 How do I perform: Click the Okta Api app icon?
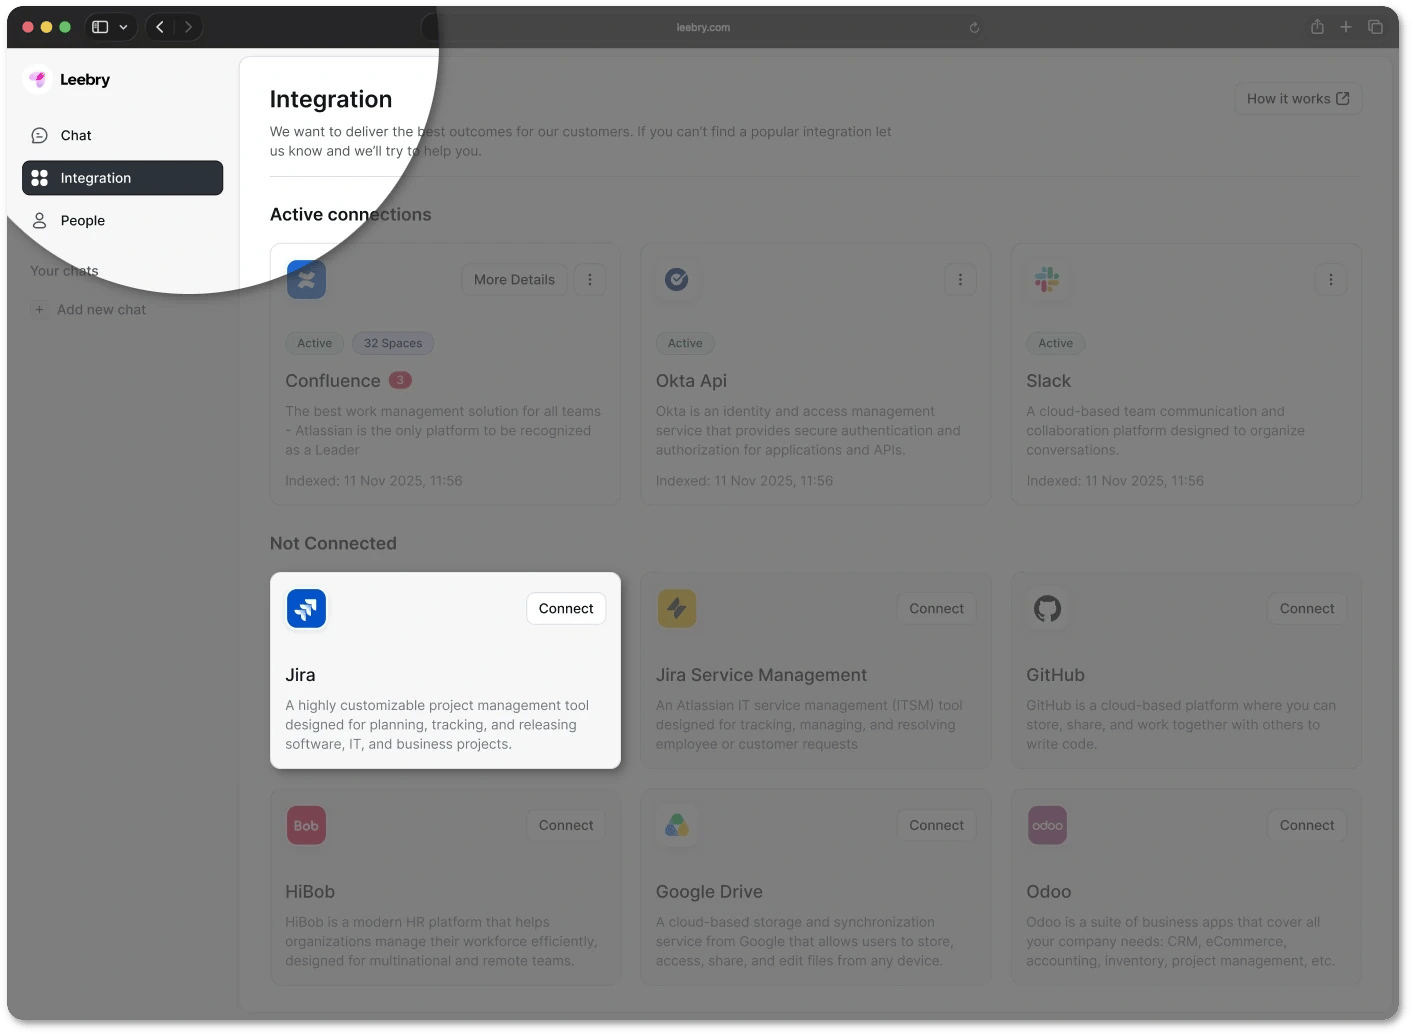pos(677,280)
